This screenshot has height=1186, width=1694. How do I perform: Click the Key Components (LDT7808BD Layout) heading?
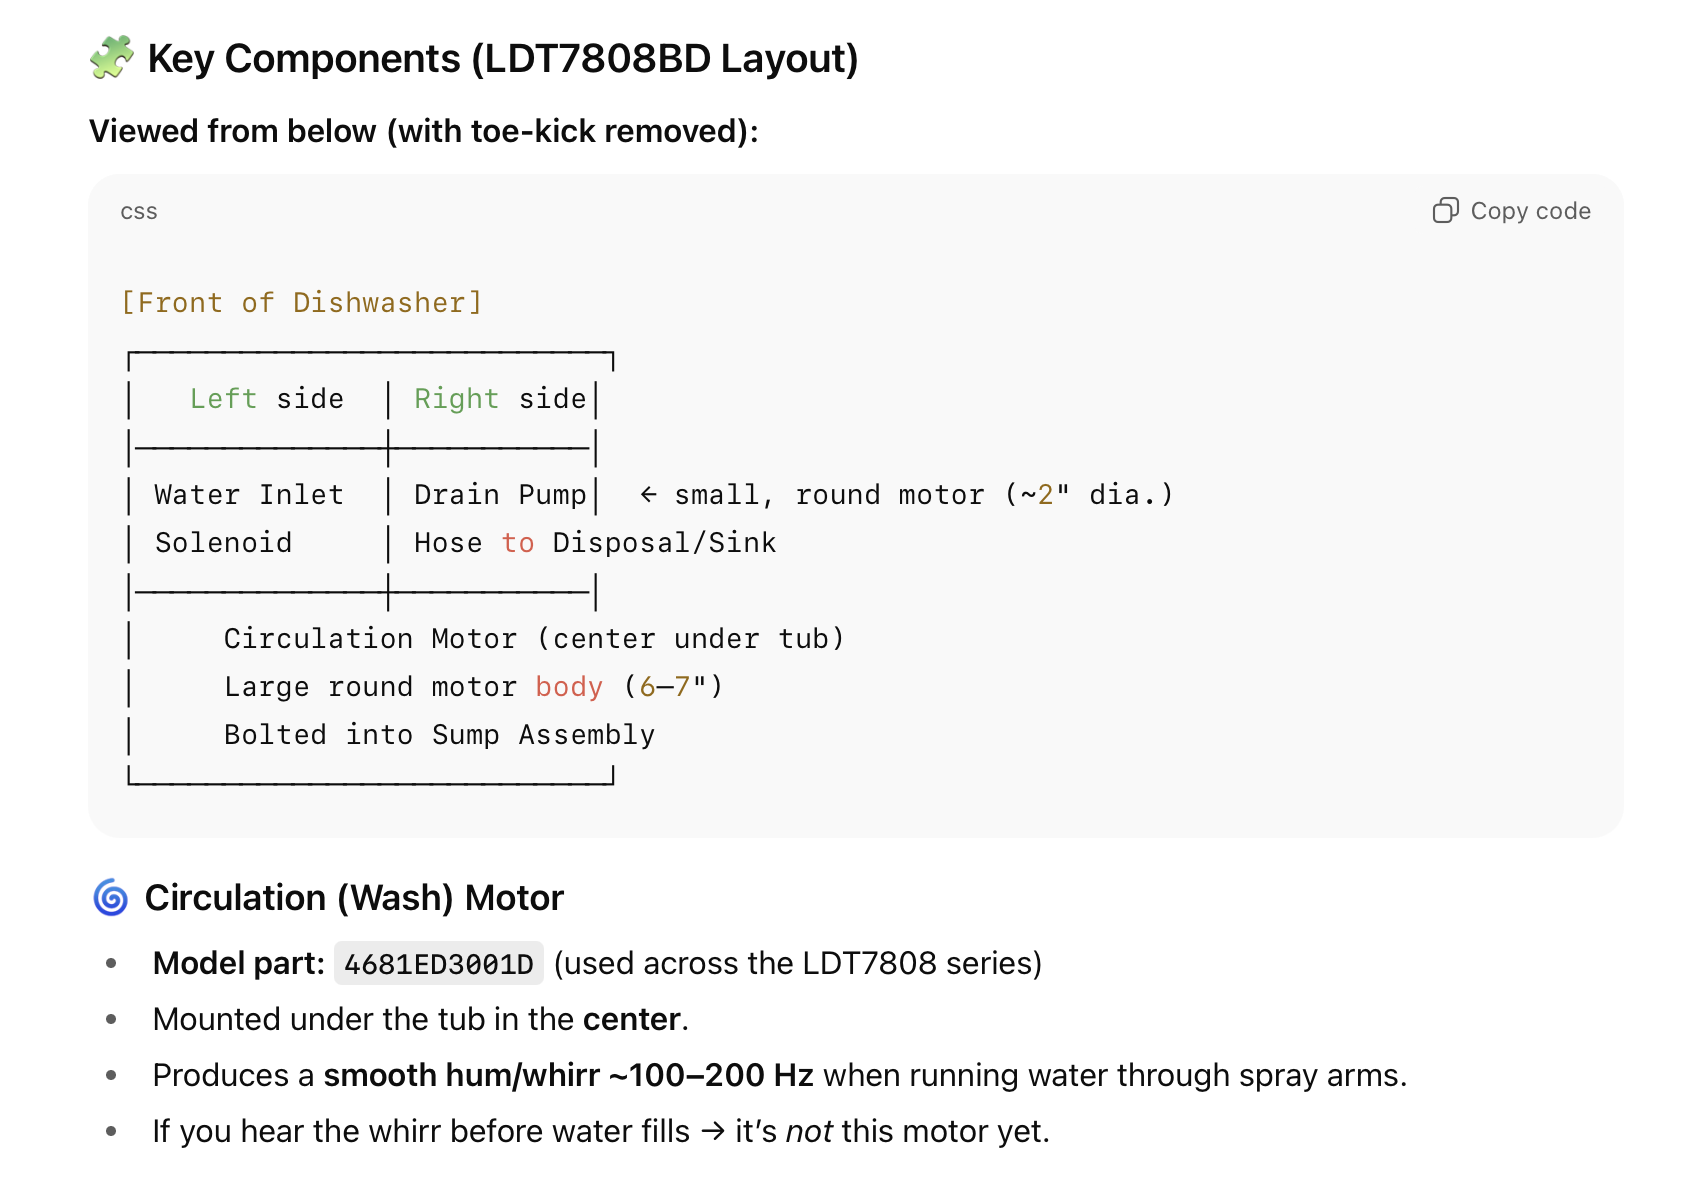(502, 59)
